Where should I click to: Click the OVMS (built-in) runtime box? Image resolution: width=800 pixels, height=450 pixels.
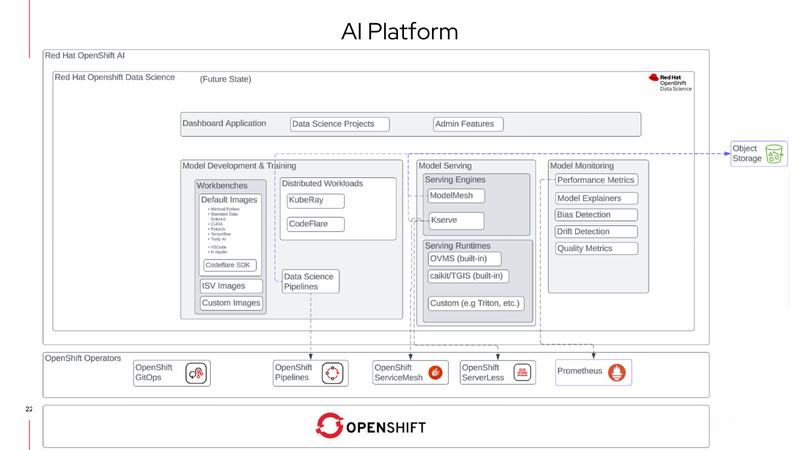(464, 259)
